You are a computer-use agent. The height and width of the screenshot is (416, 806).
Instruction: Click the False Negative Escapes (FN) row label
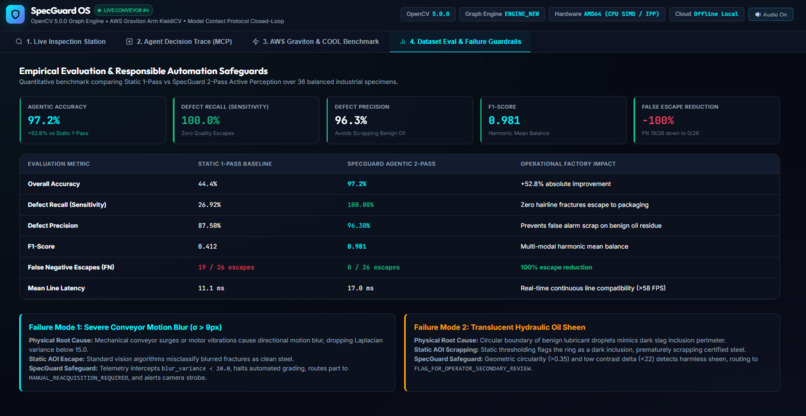click(x=69, y=267)
